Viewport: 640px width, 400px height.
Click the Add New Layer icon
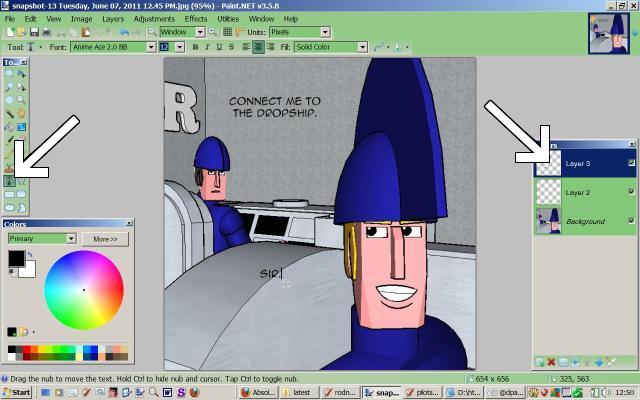[x=541, y=361]
